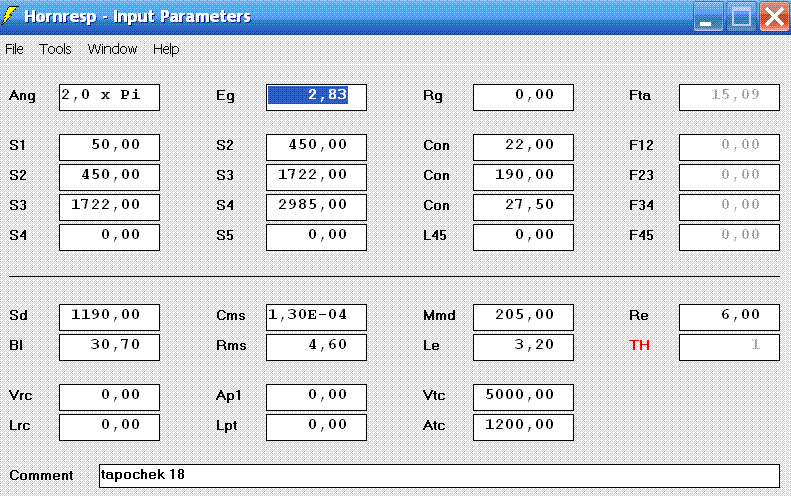Viewport: 791px width, 496px height.
Task: Click the Mmd input field
Action: click(x=523, y=317)
